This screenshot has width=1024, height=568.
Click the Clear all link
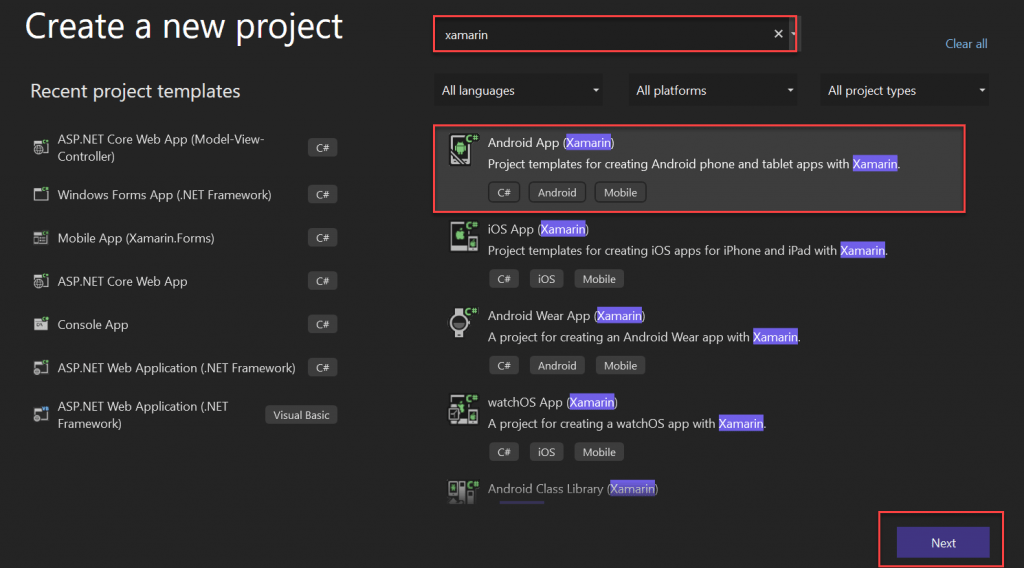[x=966, y=44]
